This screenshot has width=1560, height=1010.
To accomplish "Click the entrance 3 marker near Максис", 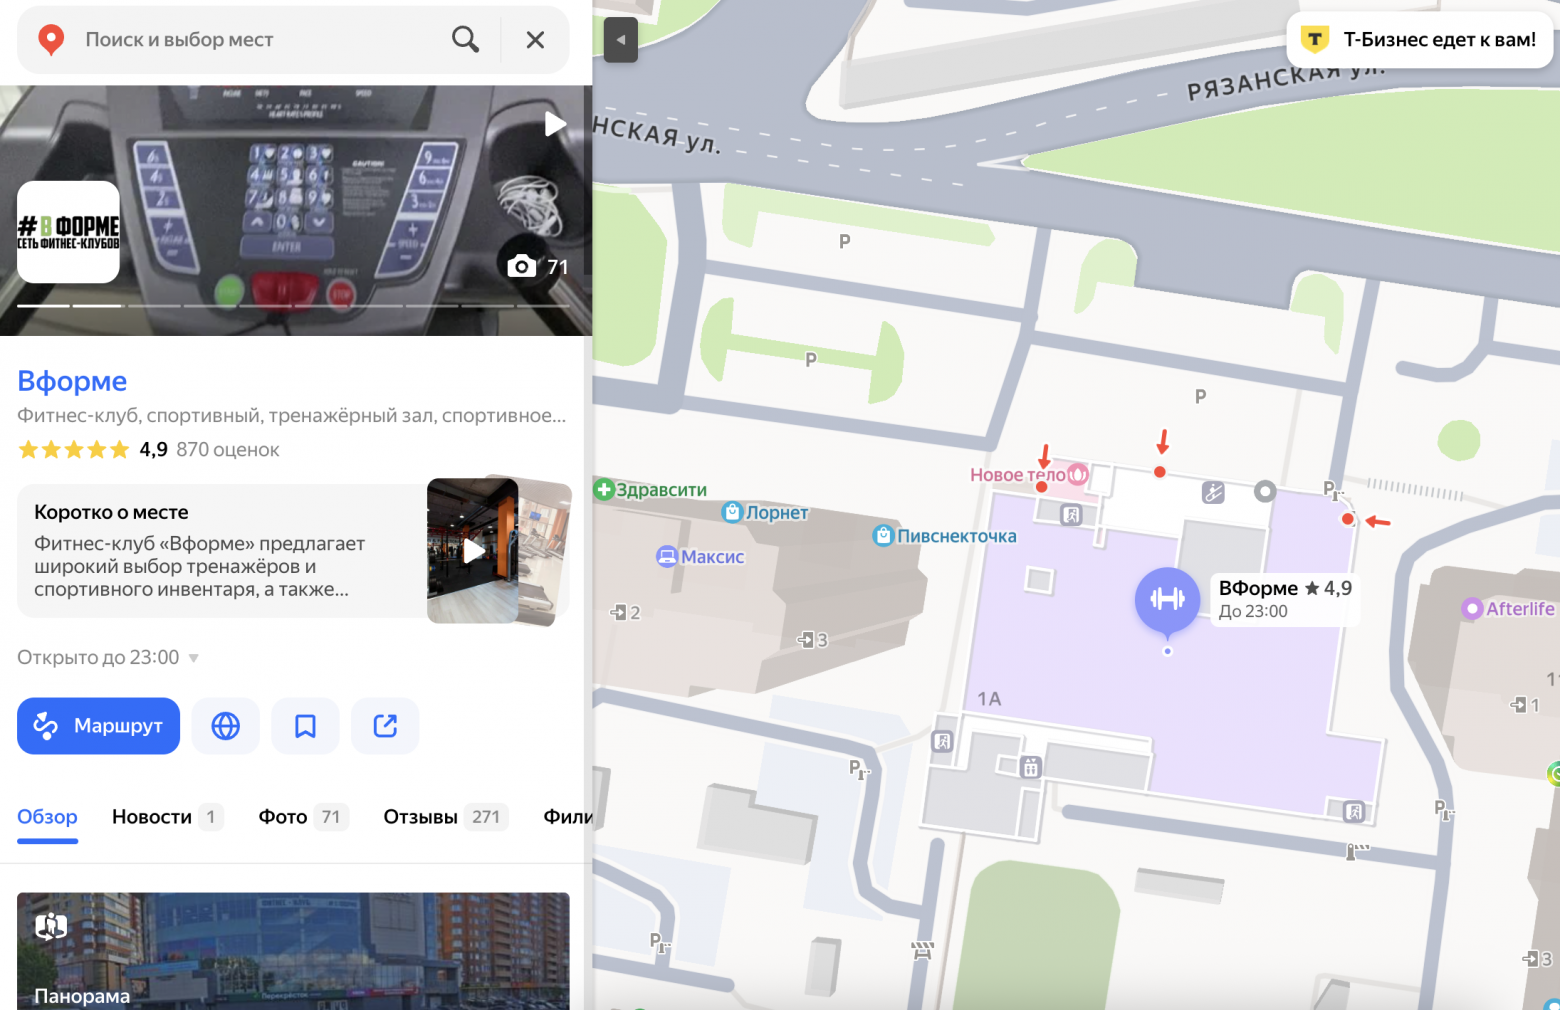I will click(x=812, y=640).
